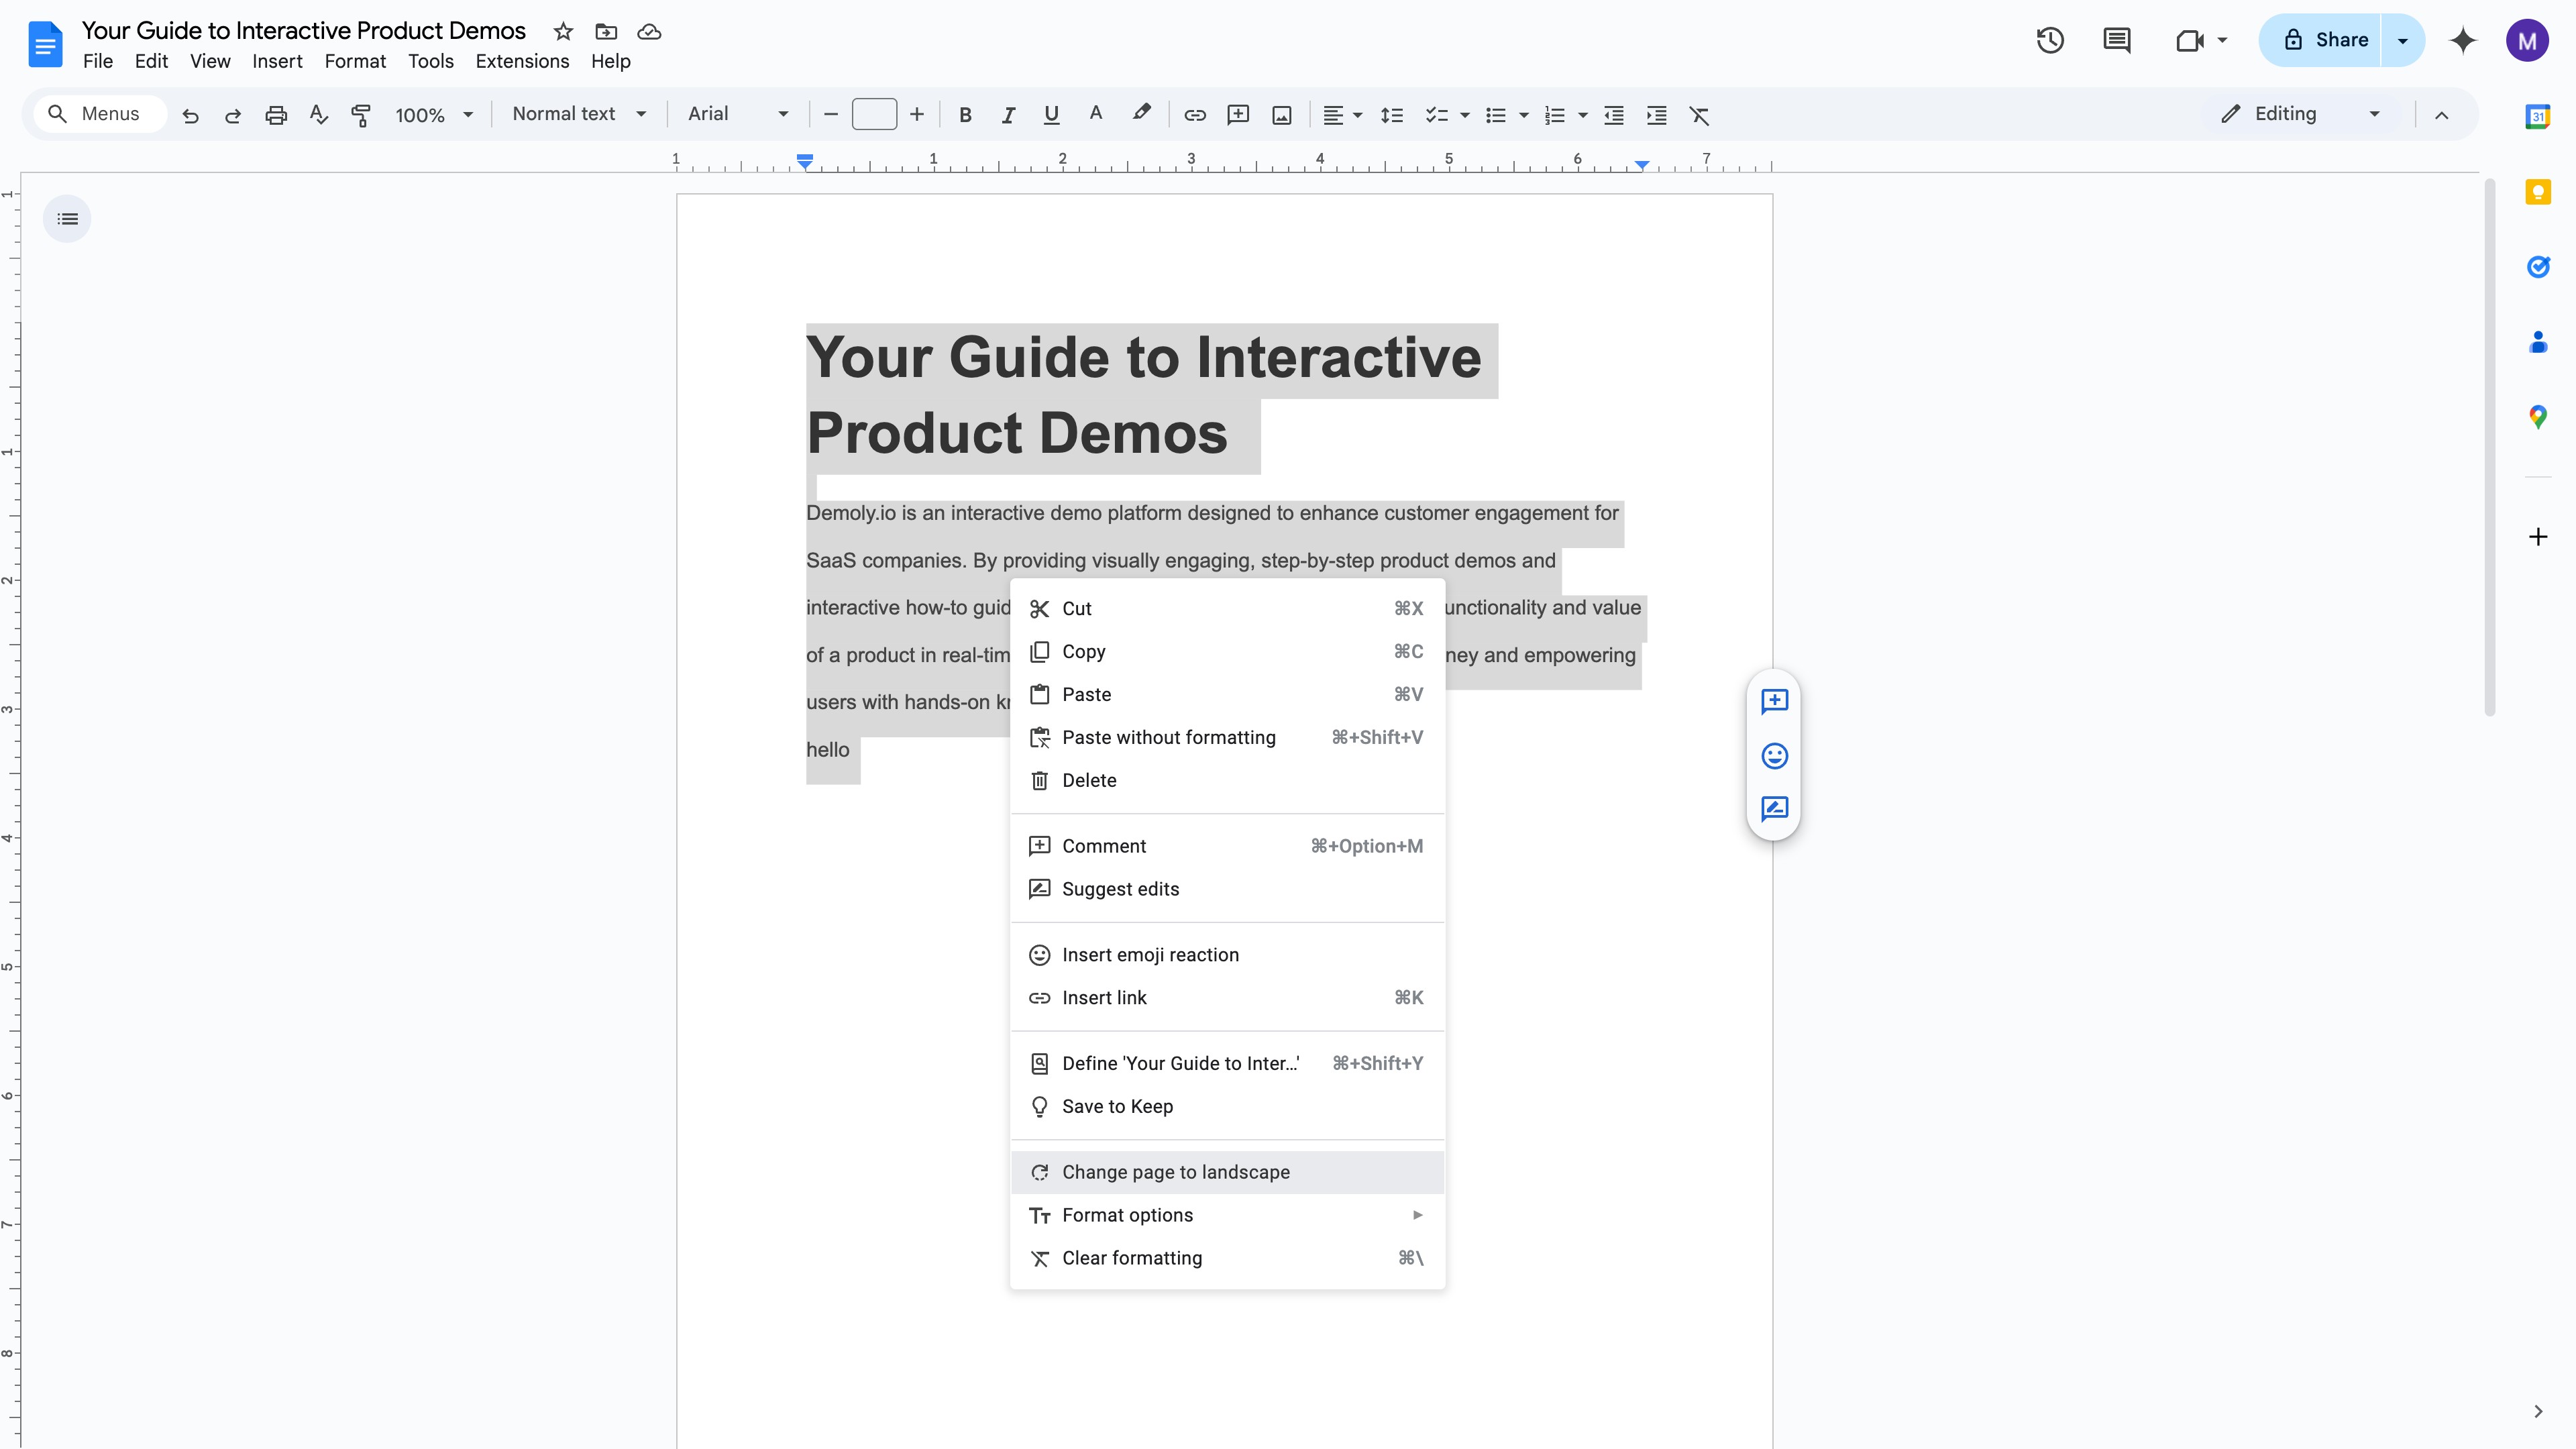Show the document outline panel
Image resolution: width=2576 pixels, height=1449 pixels.
point(67,218)
